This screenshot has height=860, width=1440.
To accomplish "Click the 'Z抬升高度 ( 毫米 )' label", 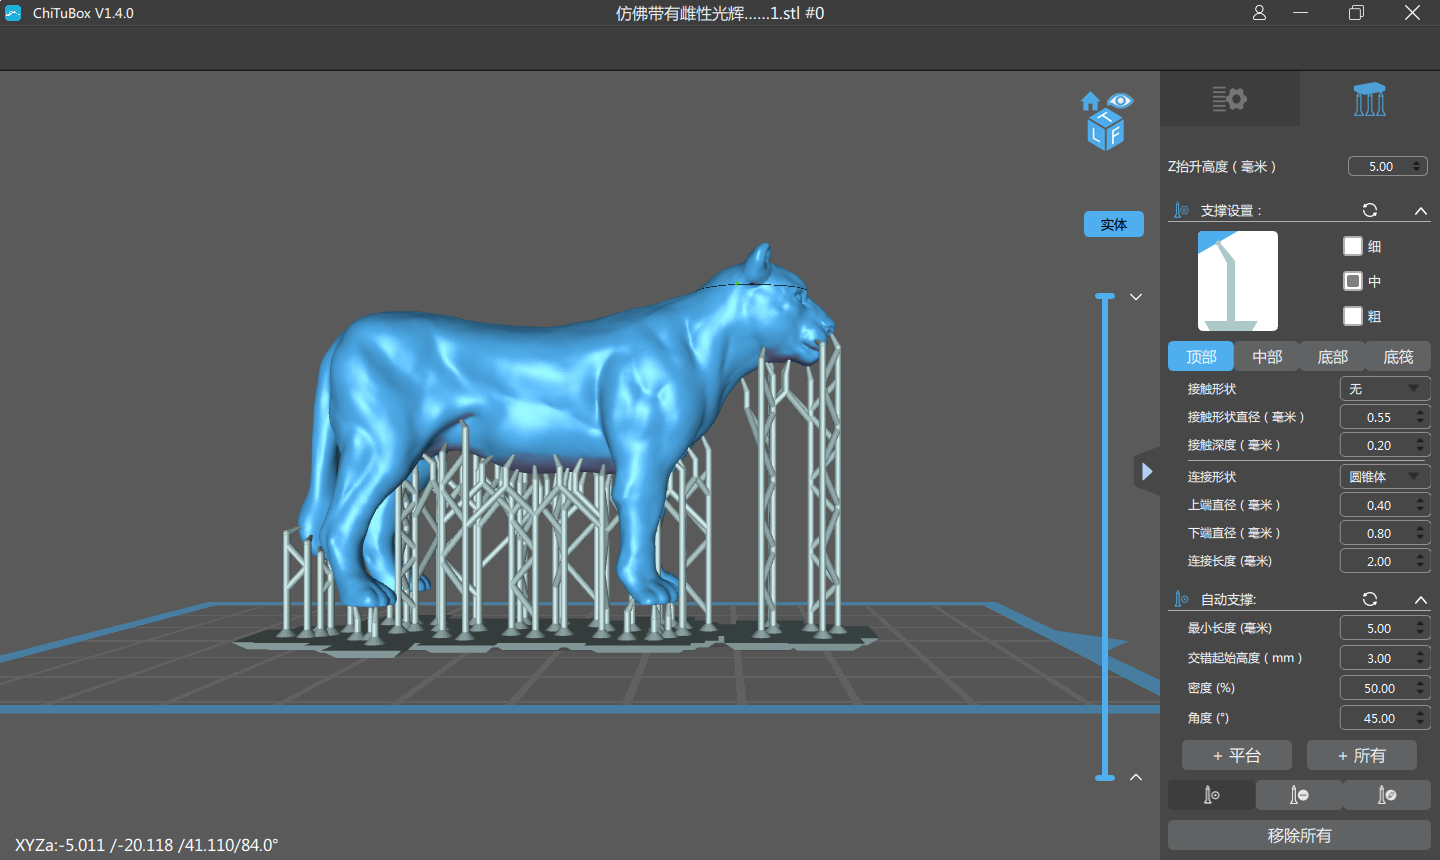I will pos(1222,167).
